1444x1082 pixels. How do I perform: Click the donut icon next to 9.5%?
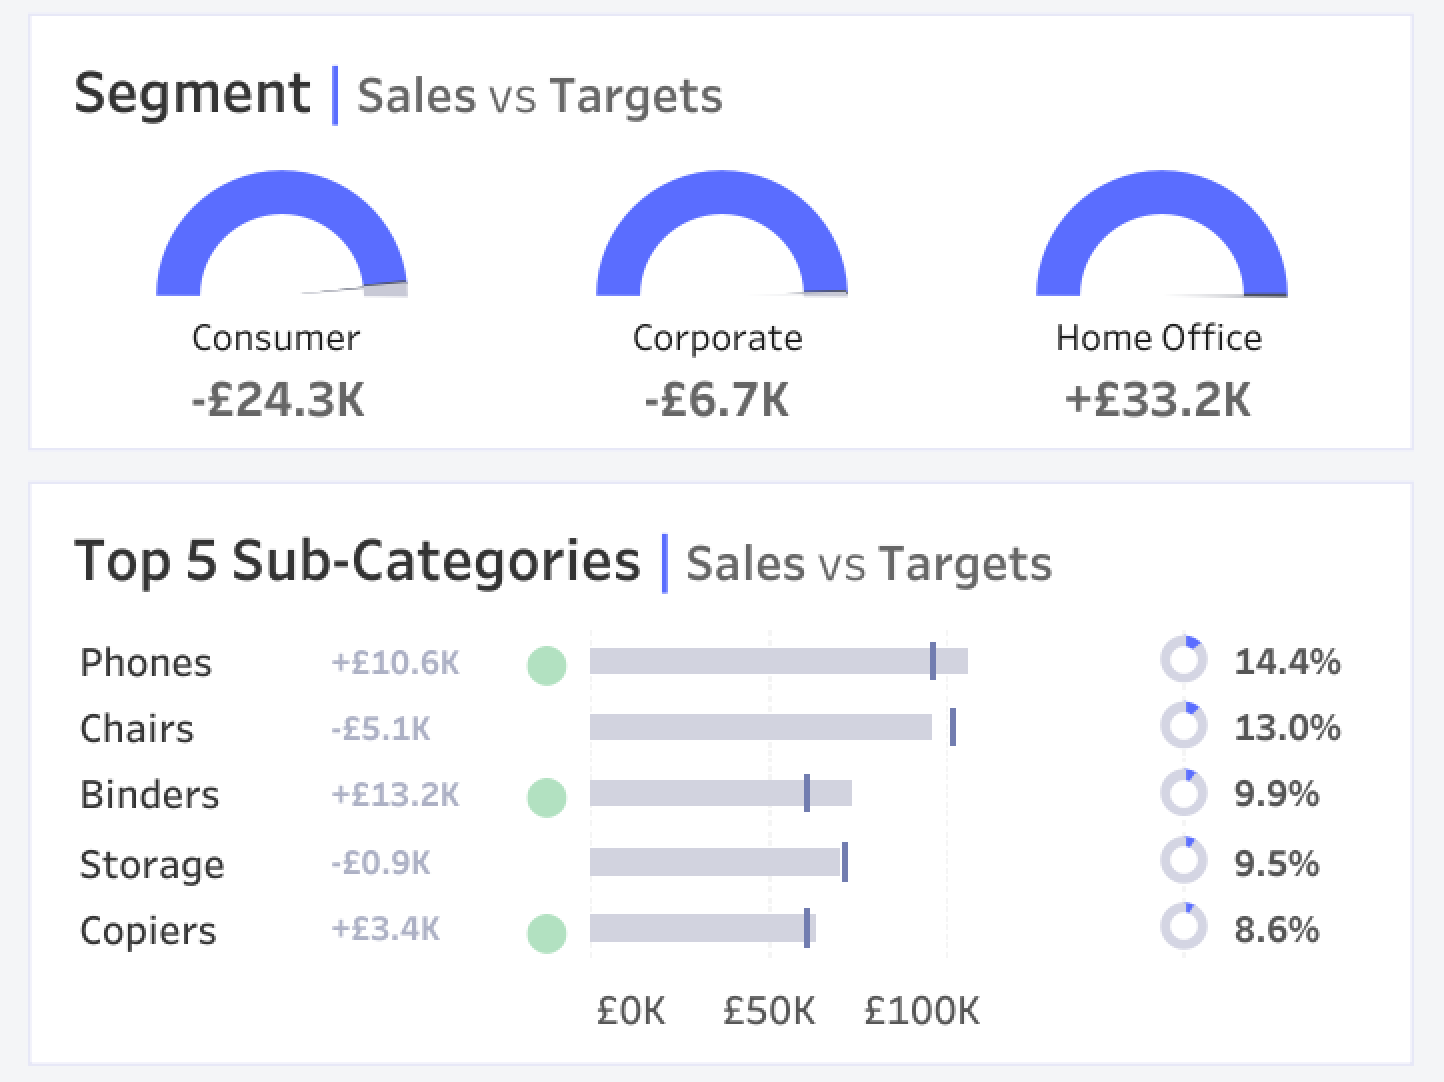1184,861
